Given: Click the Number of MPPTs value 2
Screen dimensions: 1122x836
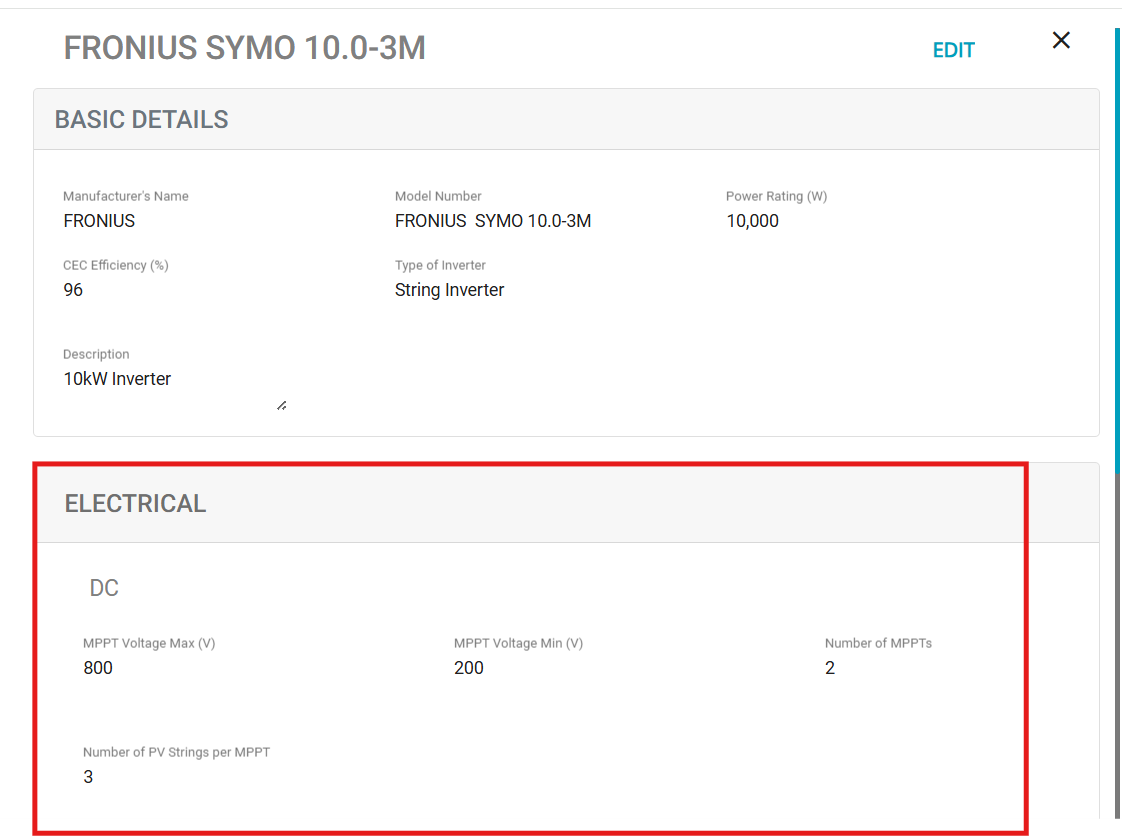Looking at the screenshot, I should click(830, 668).
